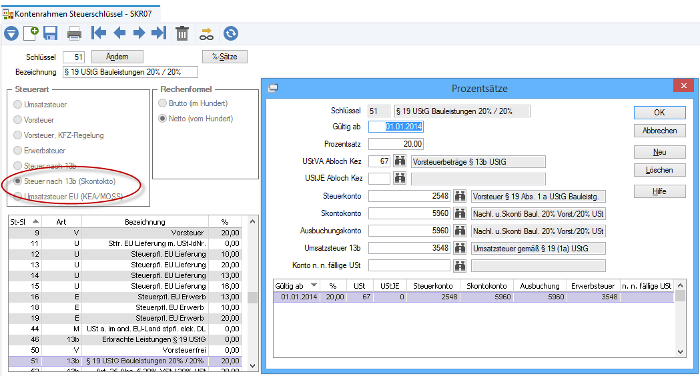Select Vorsteuer, KFZ-Regelung option
The width and height of the screenshot is (700, 376).
point(17,135)
